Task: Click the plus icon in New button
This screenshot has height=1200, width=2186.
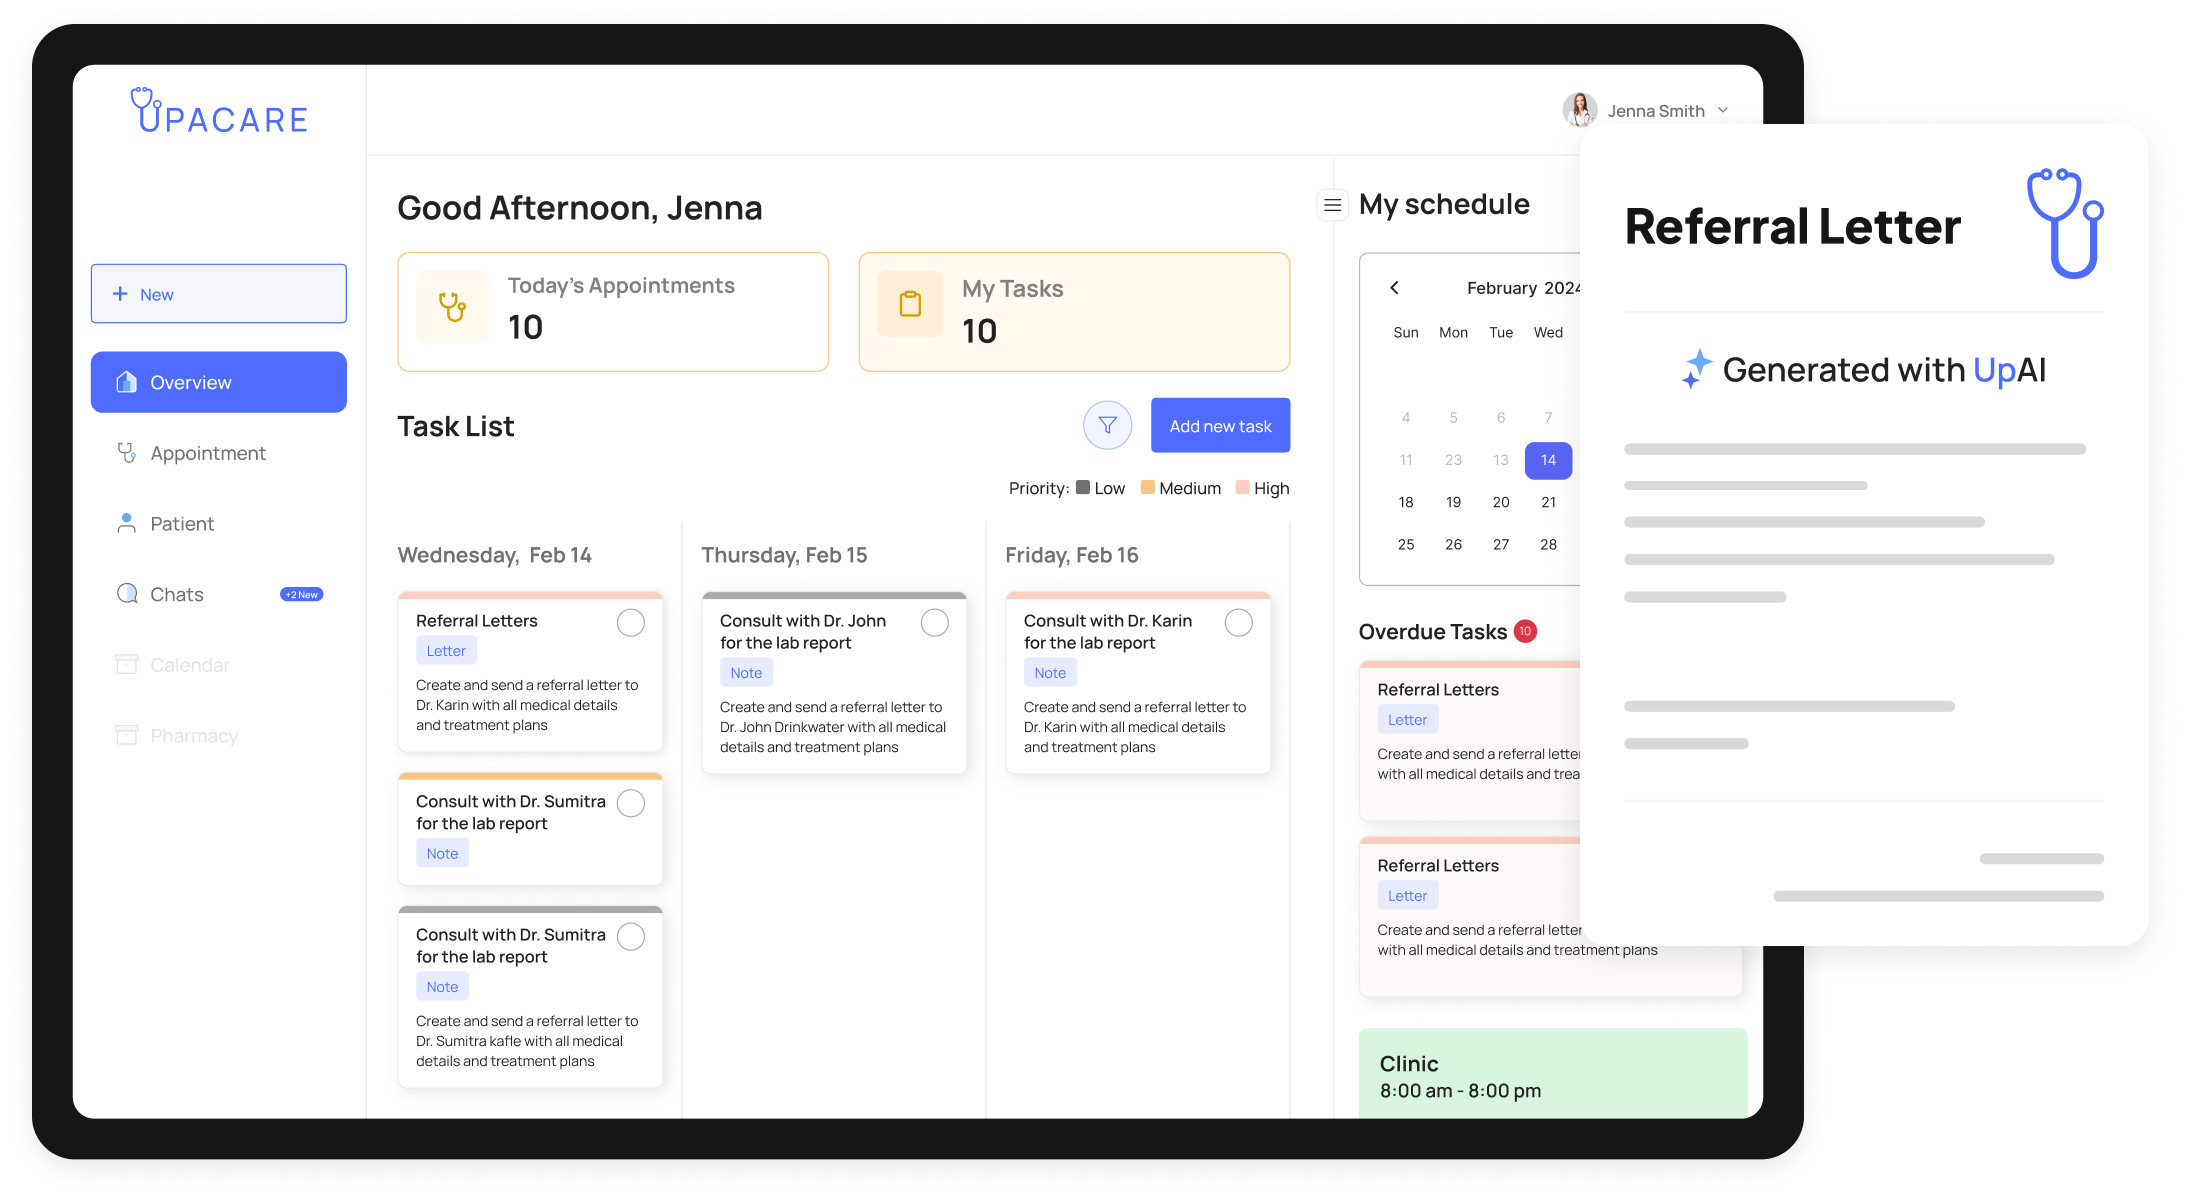Action: (x=120, y=294)
